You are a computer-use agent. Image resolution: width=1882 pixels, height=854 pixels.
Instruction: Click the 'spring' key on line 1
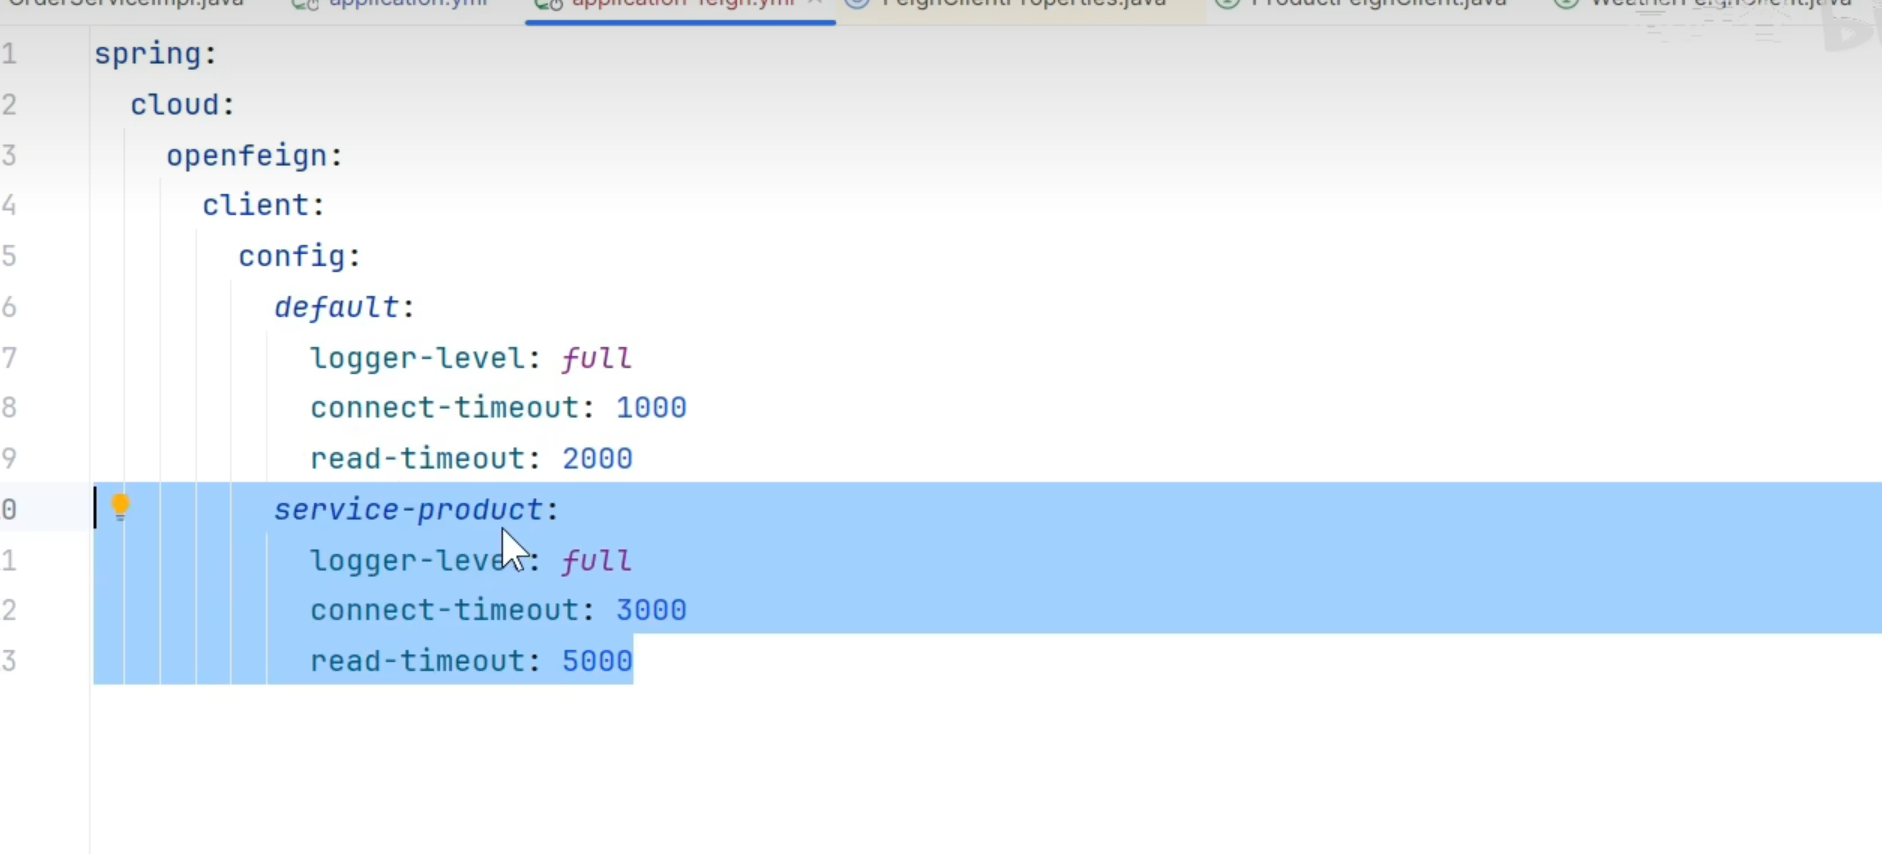148,54
